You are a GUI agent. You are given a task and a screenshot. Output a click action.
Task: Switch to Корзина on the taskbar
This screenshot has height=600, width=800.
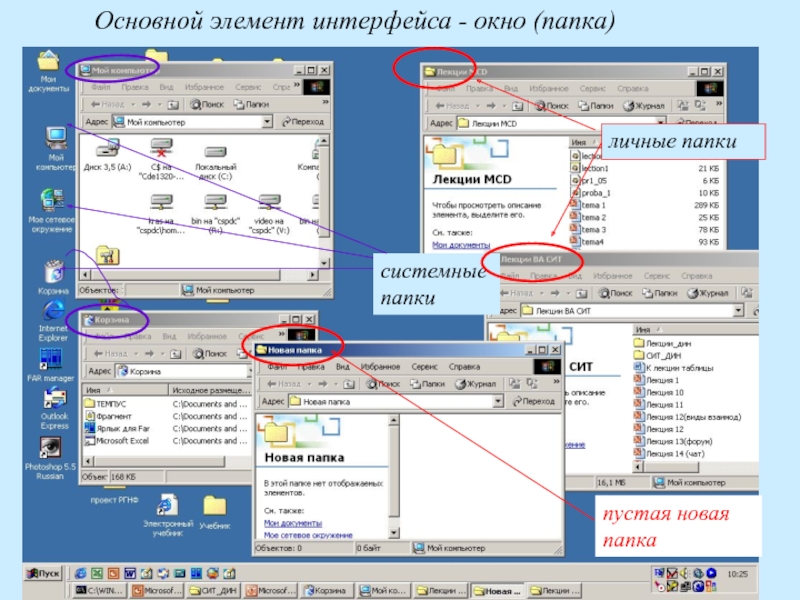325,590
